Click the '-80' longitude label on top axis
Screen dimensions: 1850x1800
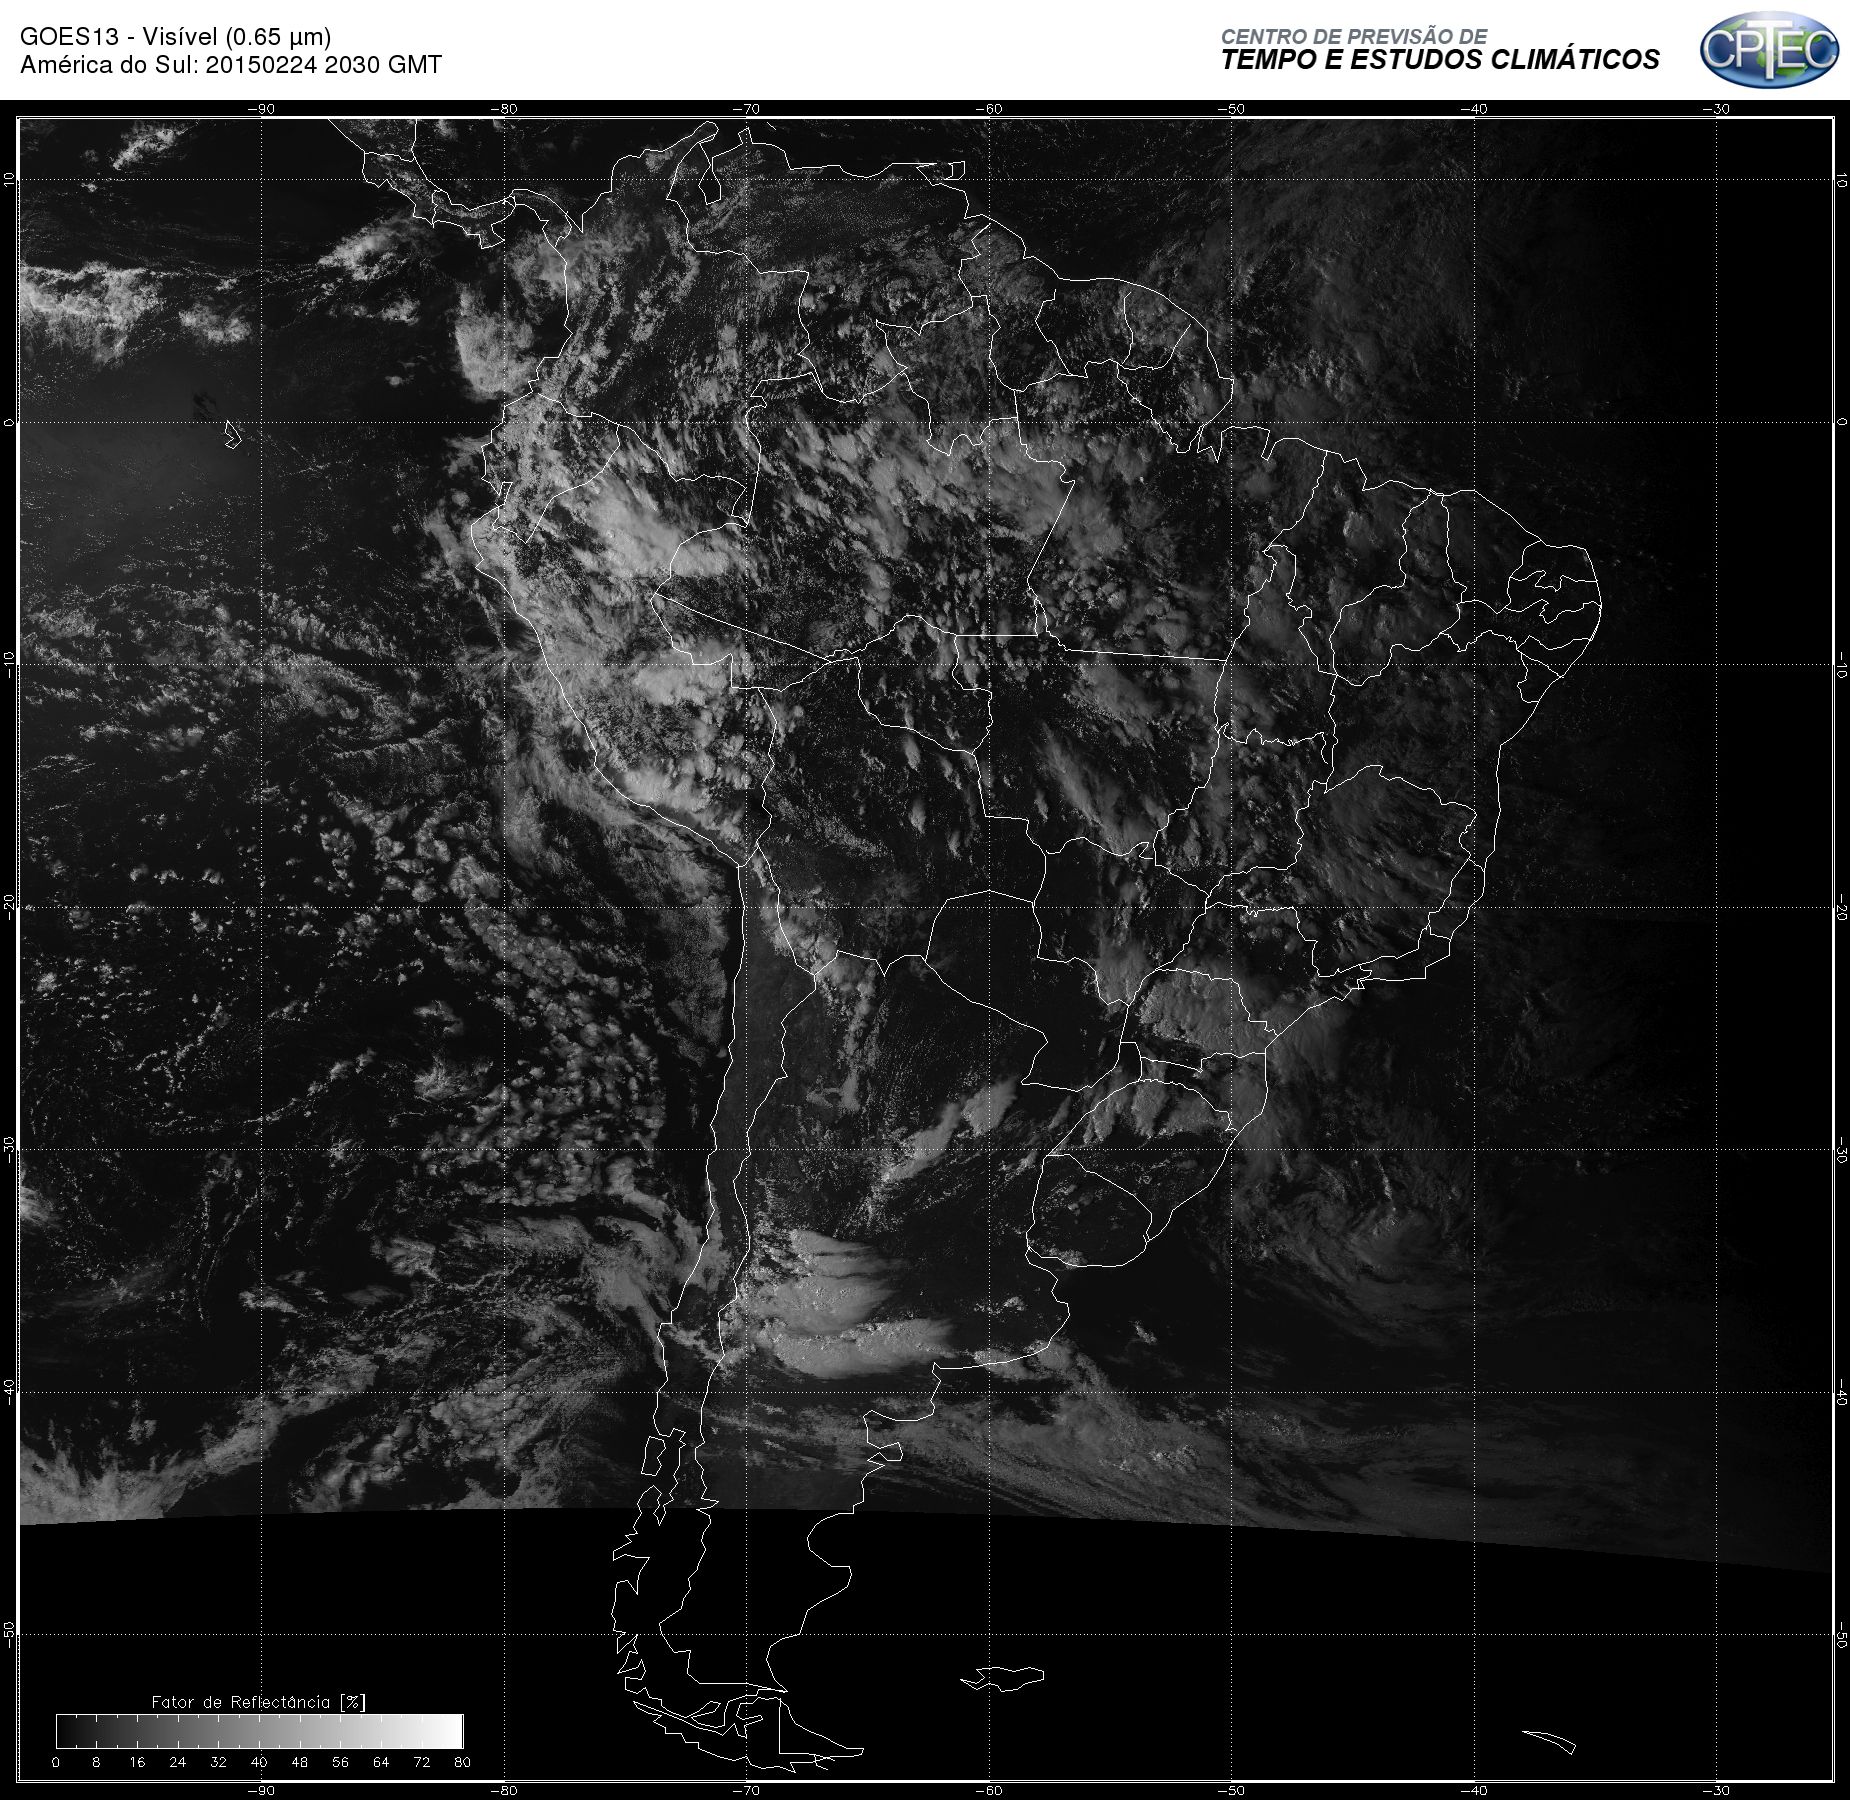pyautogui.click(x=504, y=109)
